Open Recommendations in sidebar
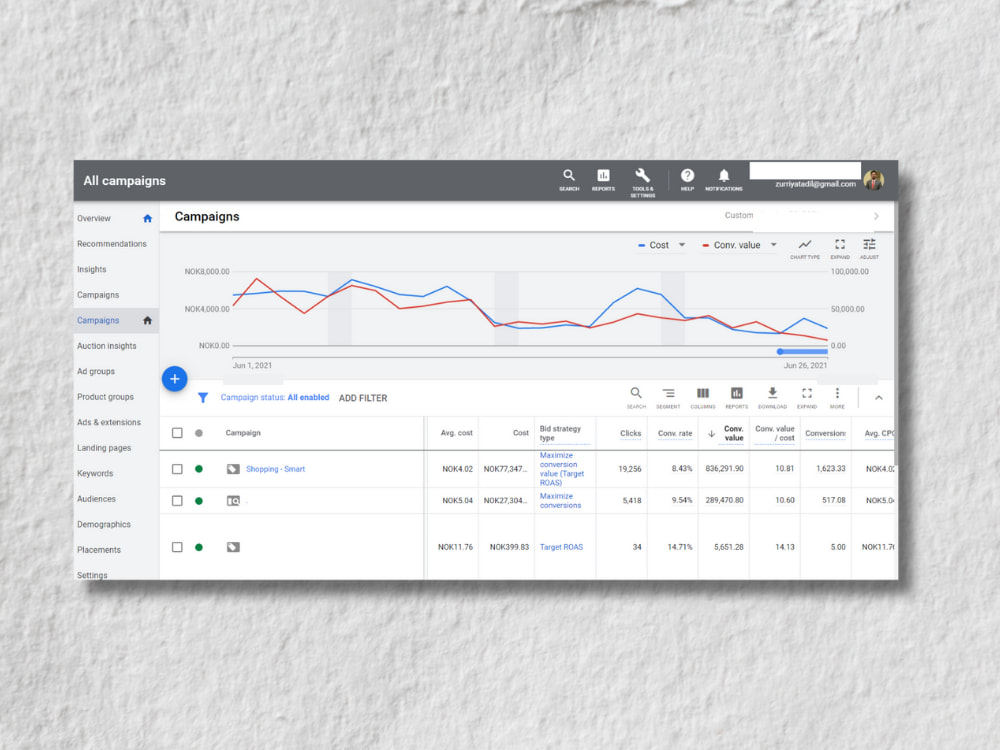The height and width of the screenshot is (750, 1000). (x=112, y=244)
